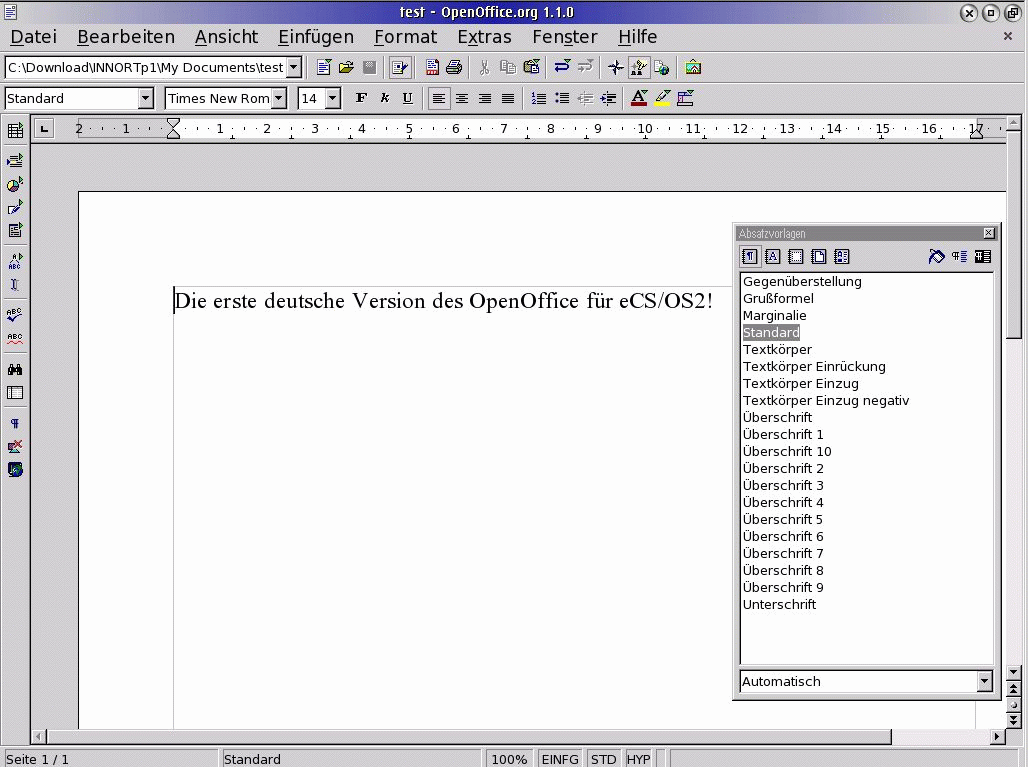This screenshot has width=1028, height=767.
Task: Toggle italic (K) formatting
Action: pyautogui.click(x=385, y=98)
